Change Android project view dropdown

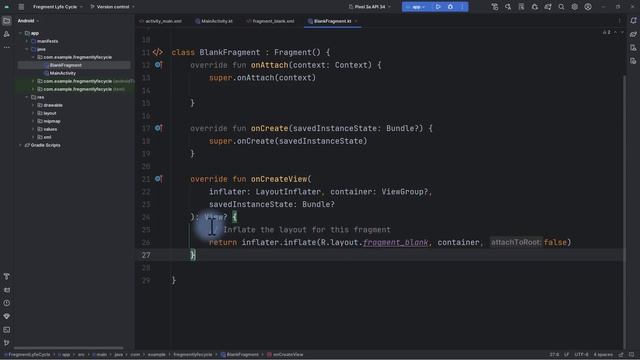coord(28,21)
